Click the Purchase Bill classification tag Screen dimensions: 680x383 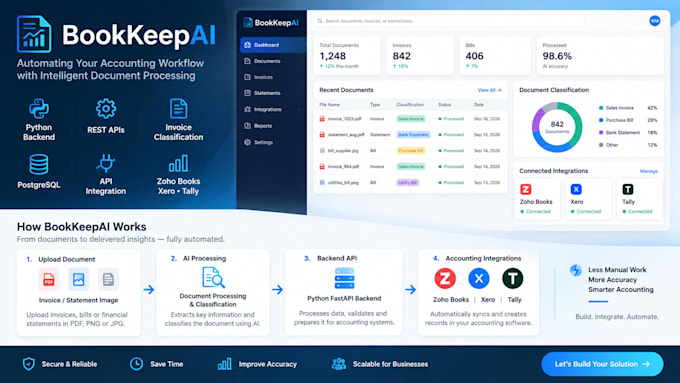coord(411,151)
